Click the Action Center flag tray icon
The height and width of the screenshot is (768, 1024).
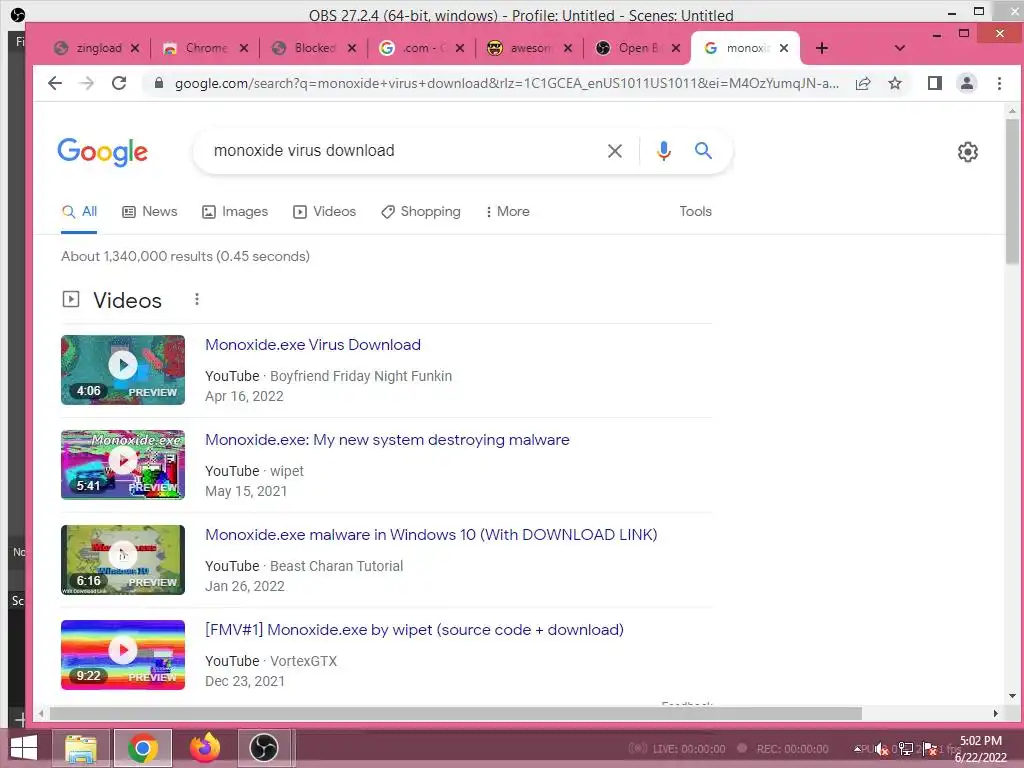pos(930,749)
